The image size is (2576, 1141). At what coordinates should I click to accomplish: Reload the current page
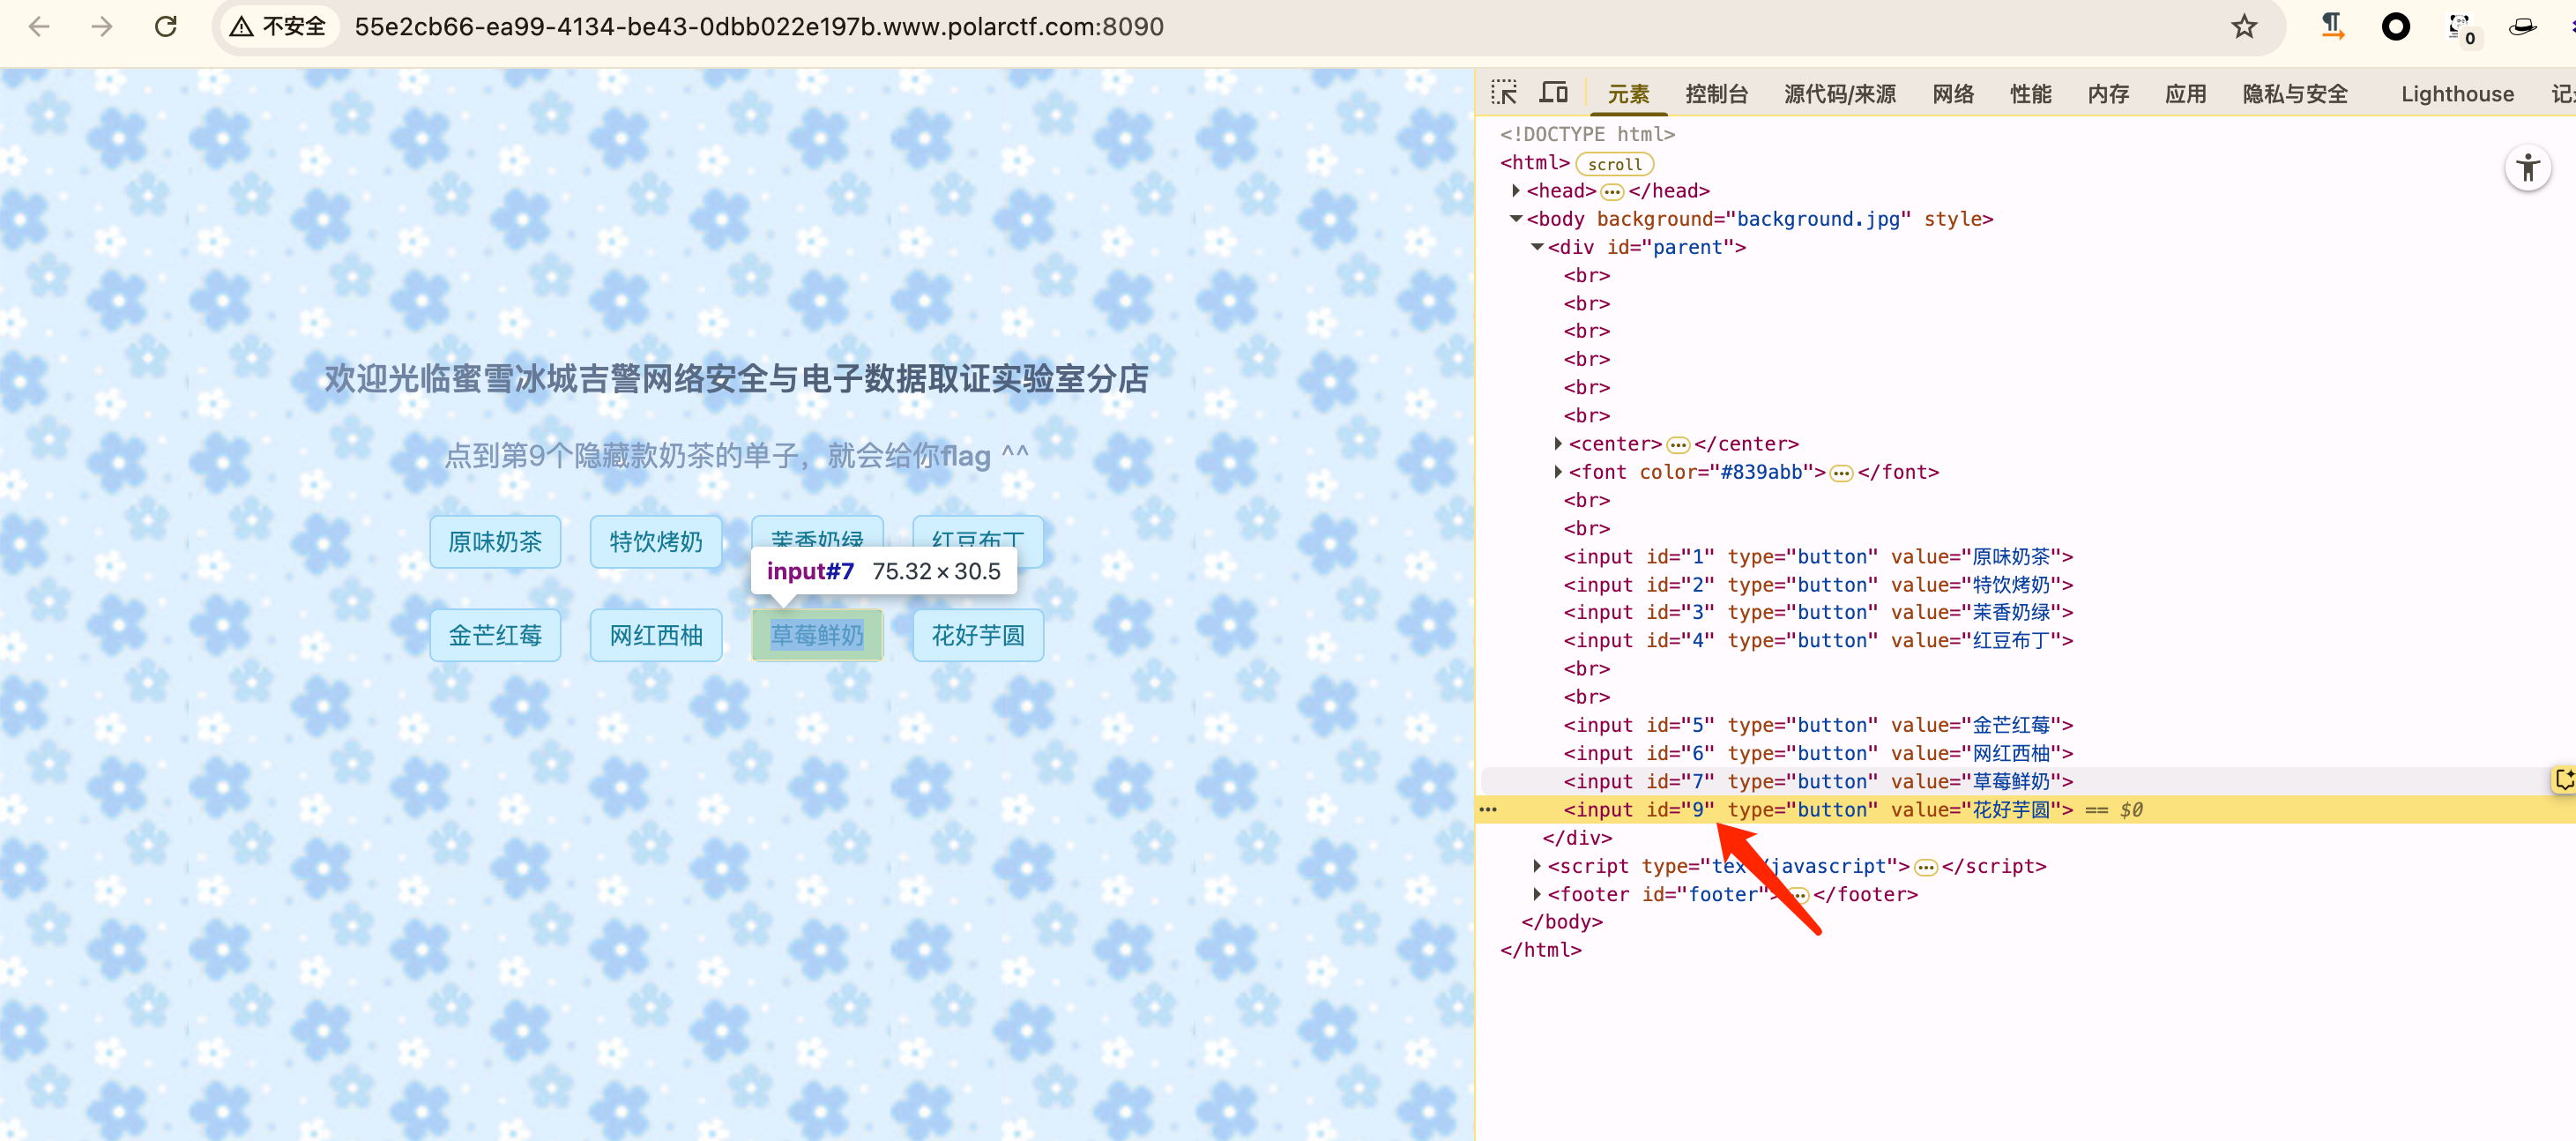click(166, 27)
